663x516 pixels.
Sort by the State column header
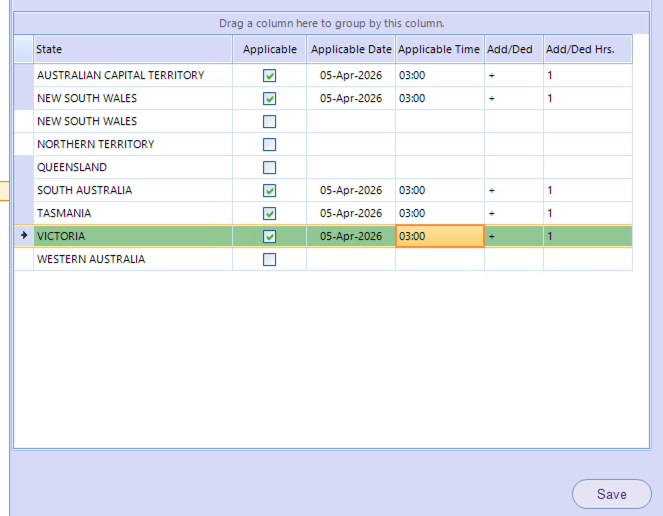[x=132, y=50]
